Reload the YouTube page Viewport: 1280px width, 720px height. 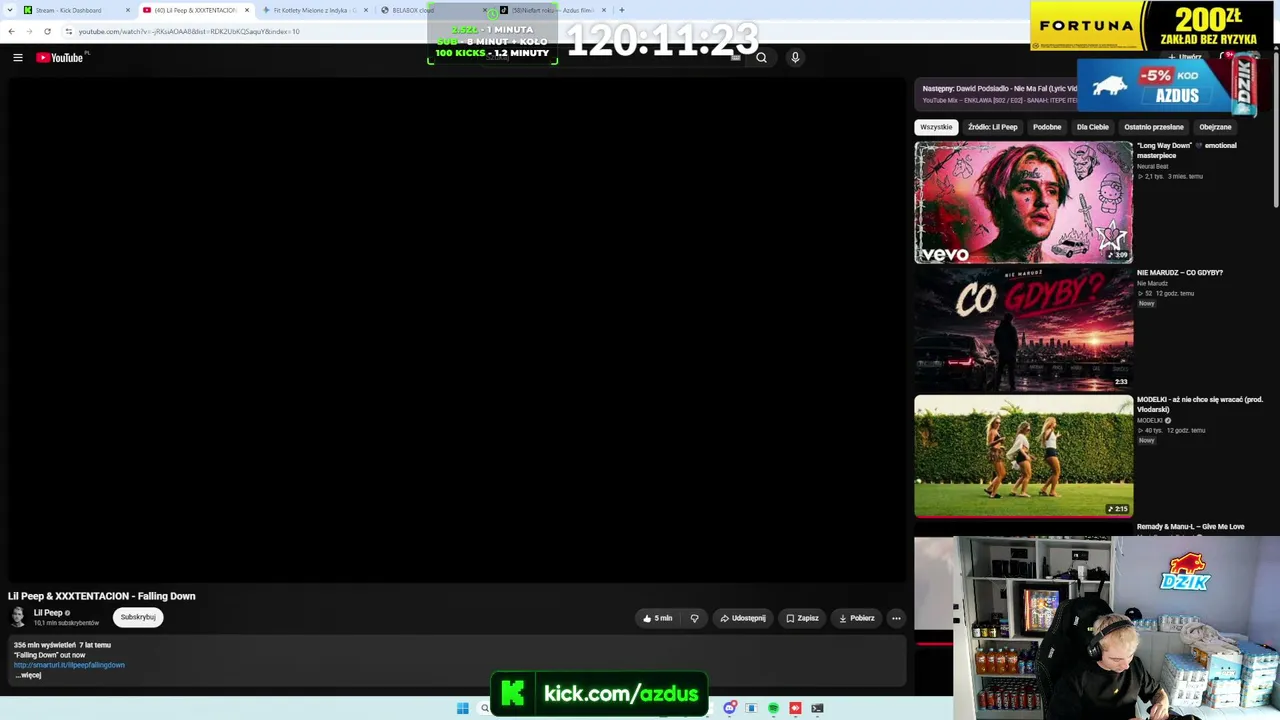[x=47, y=31]
